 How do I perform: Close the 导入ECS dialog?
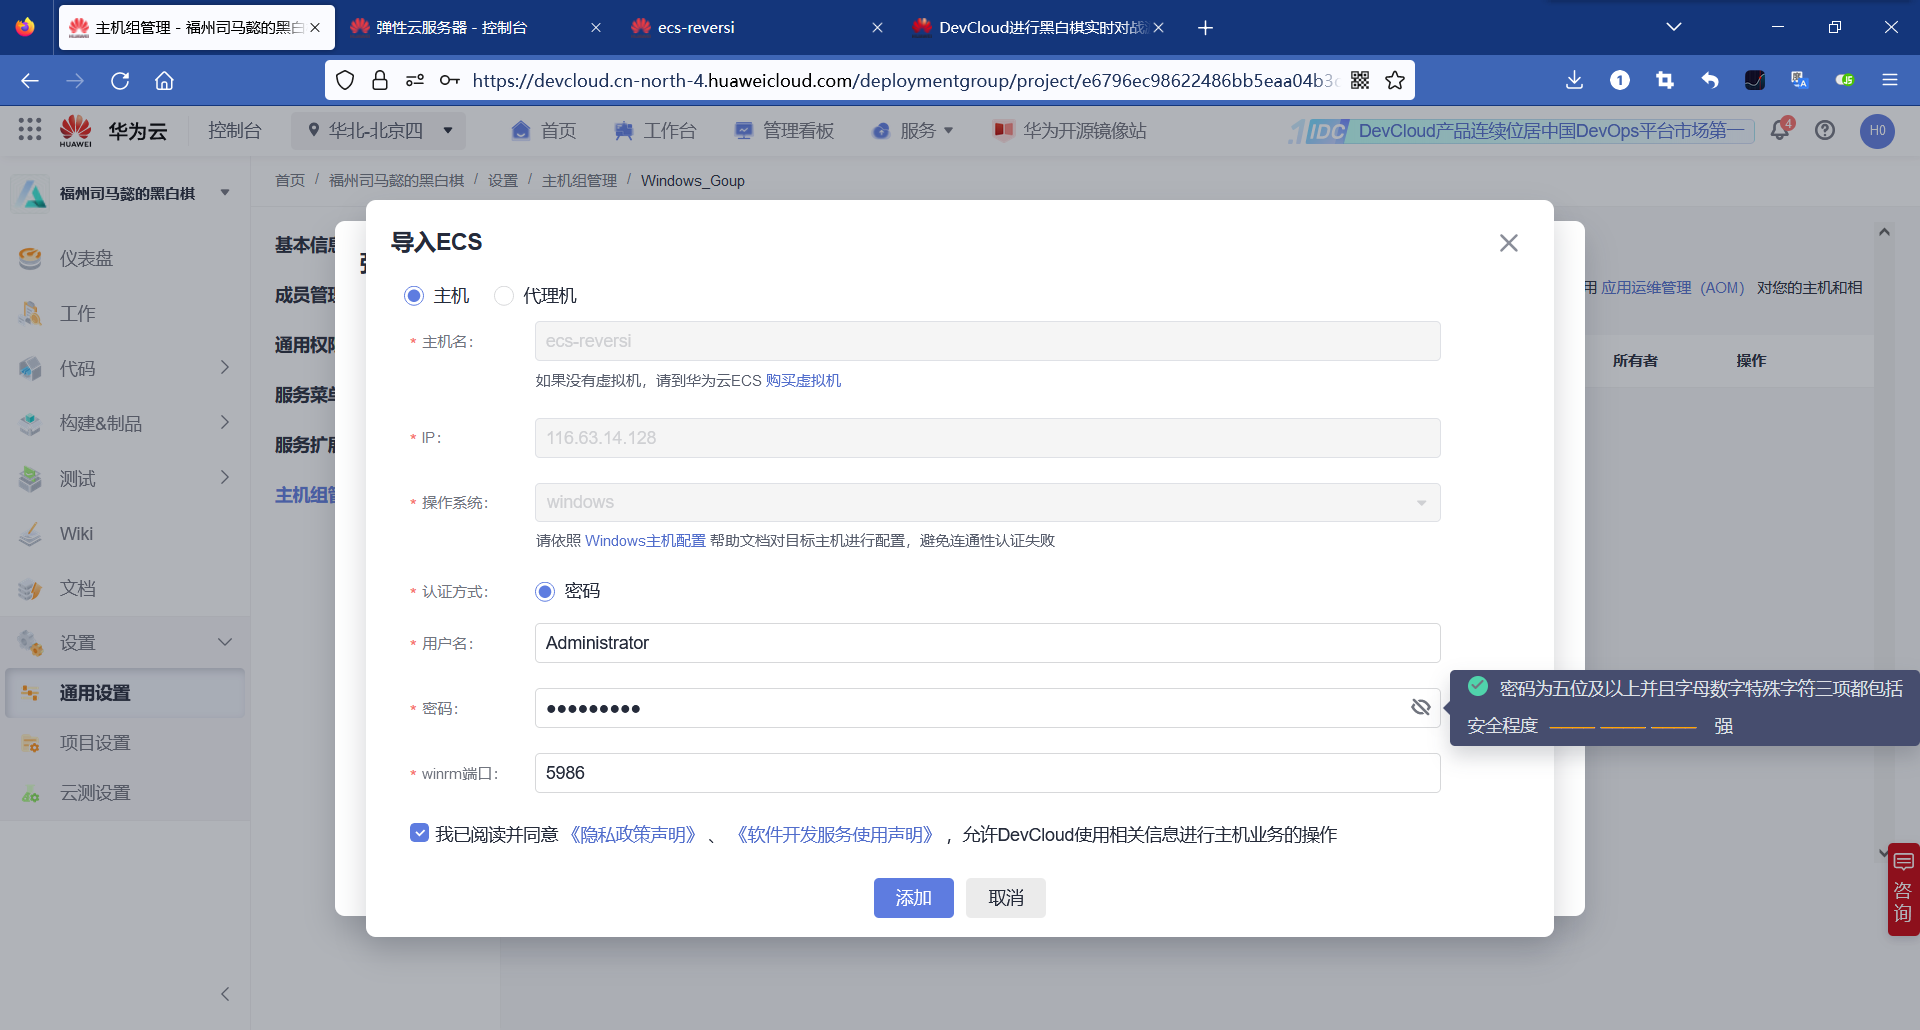(x=1508, y=243)
